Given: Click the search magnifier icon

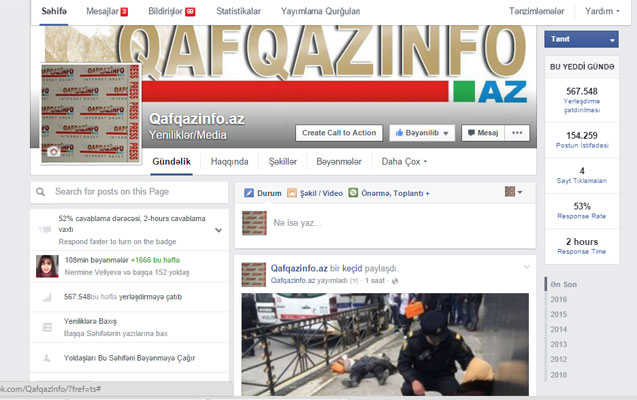Looking at the screenshot, I should [x=40, y=192].
